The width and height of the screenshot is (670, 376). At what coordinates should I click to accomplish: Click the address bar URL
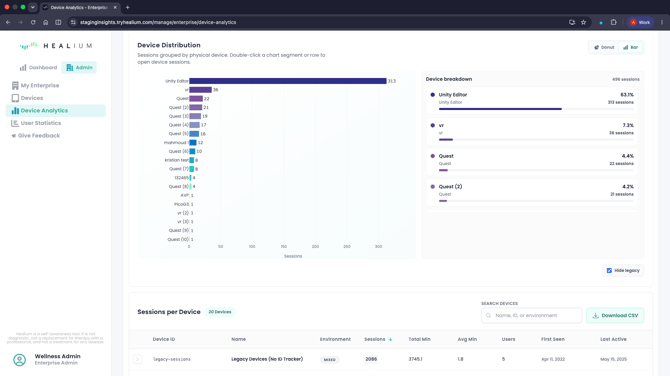tap(158, 22)
